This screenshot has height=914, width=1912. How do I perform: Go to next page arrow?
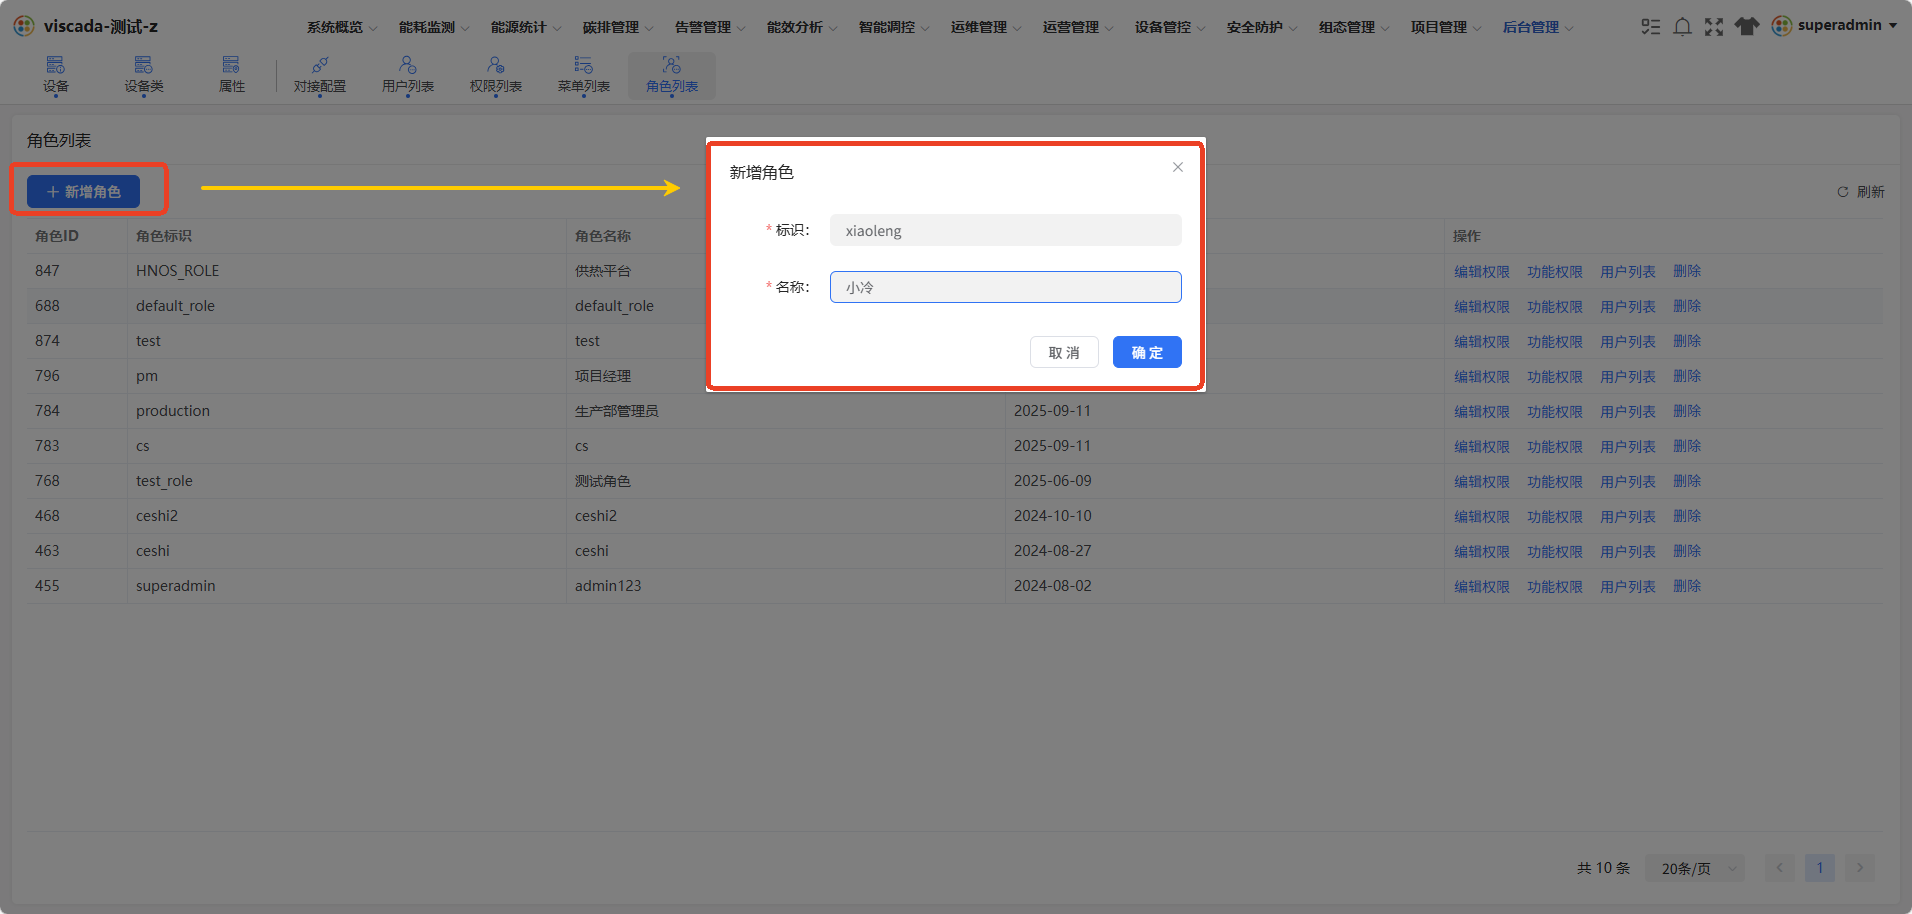(1860, 868)
